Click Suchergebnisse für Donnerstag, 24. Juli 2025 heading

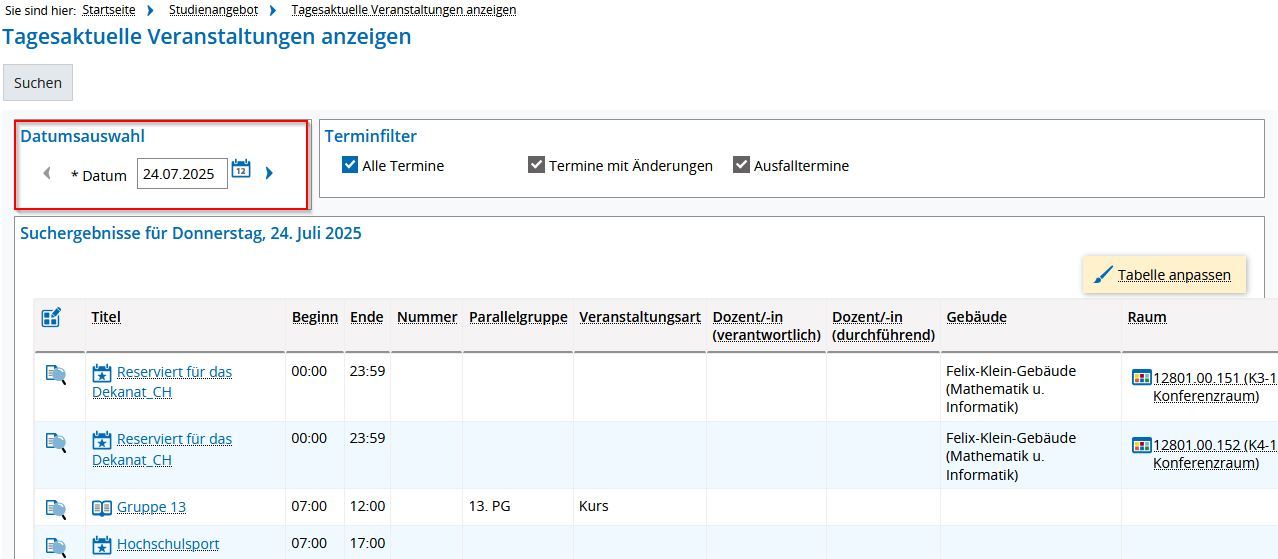191,233
